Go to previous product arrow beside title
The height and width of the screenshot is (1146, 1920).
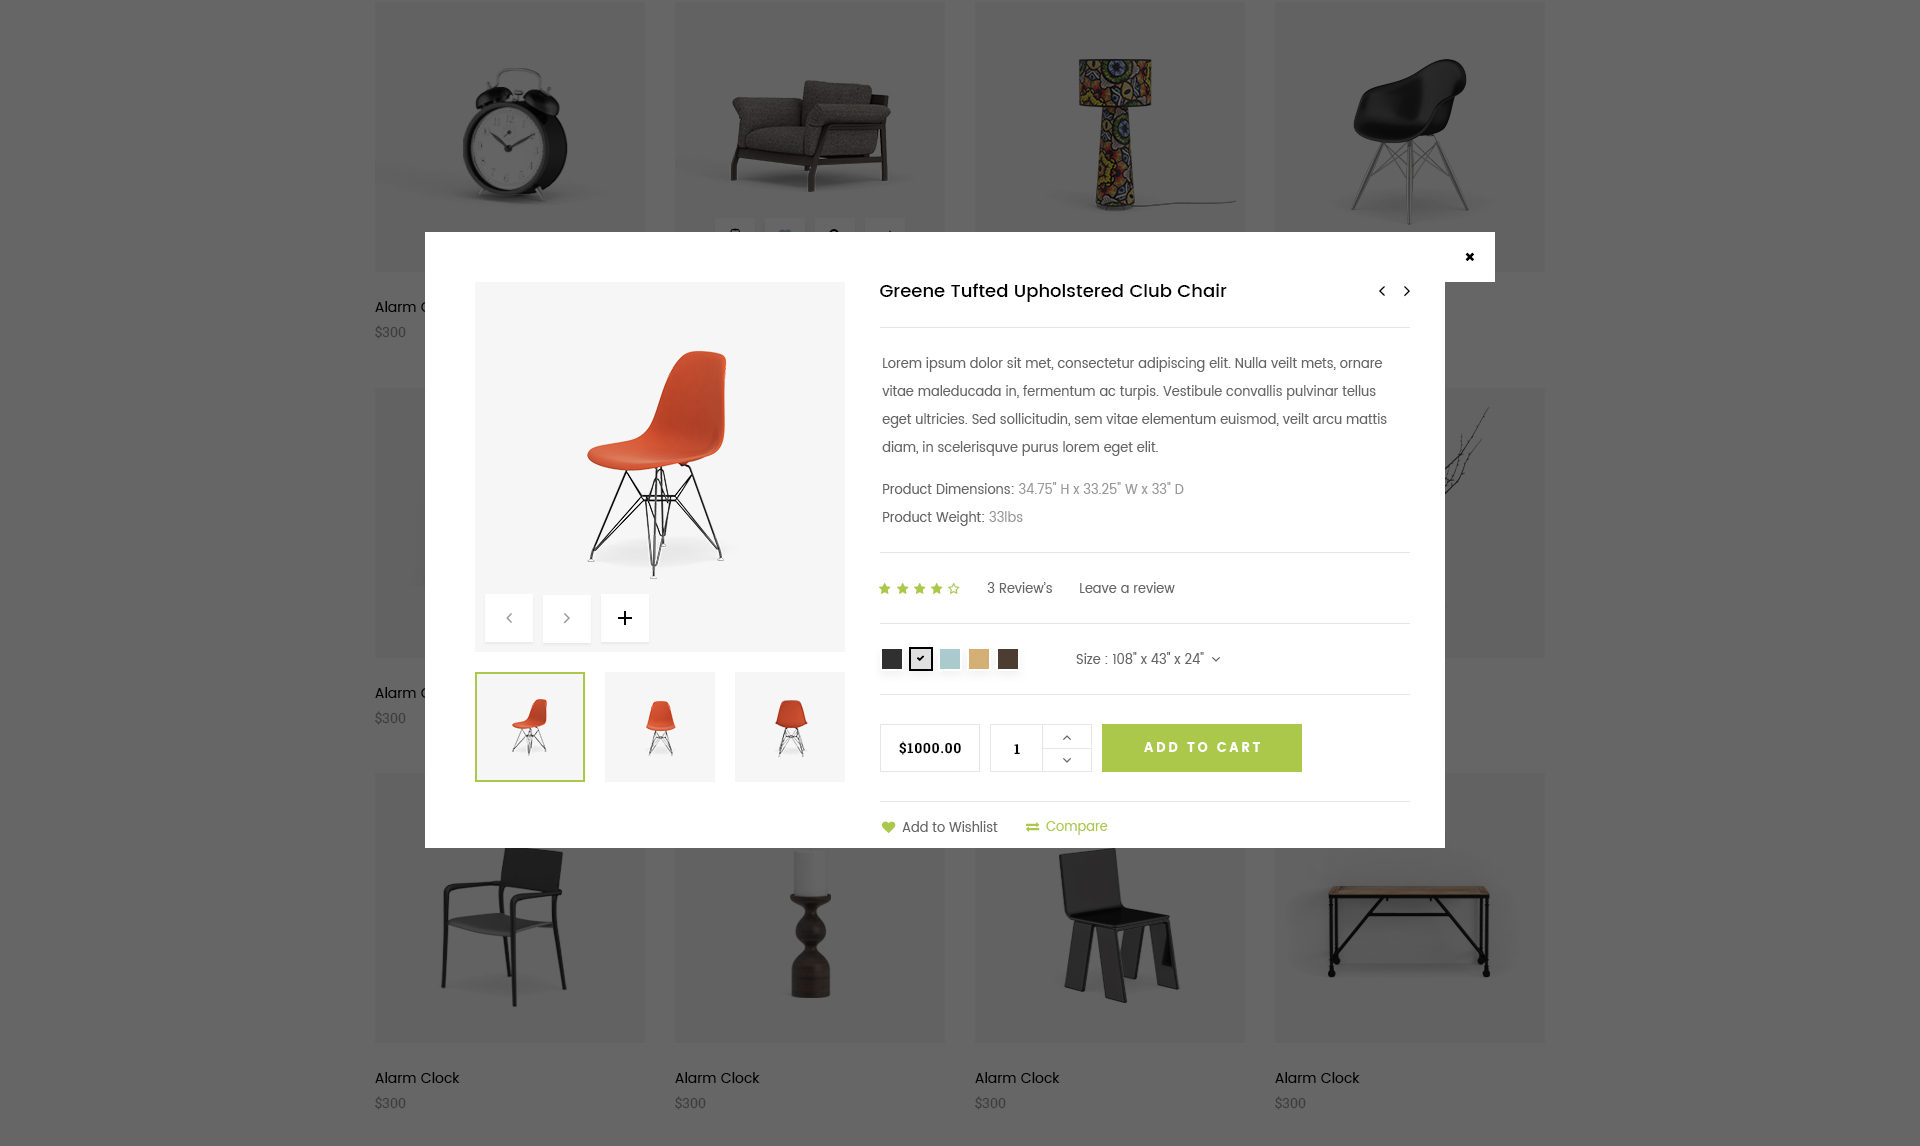click(1382, 291)
